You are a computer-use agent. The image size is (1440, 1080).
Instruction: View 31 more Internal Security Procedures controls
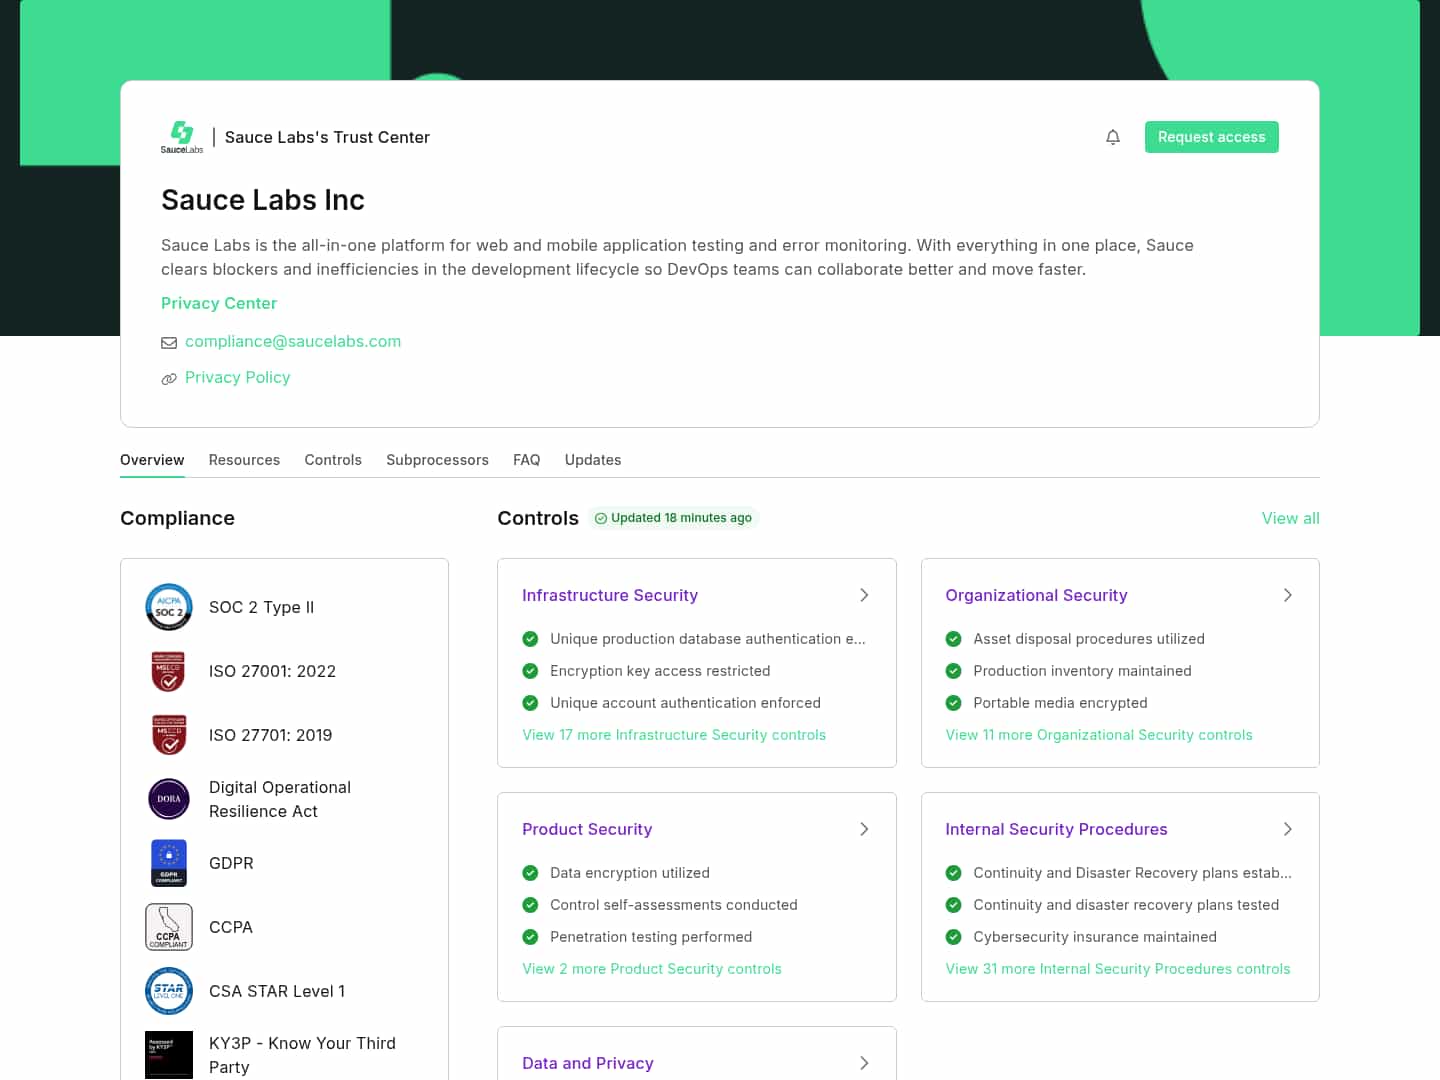pos(1118,969)
